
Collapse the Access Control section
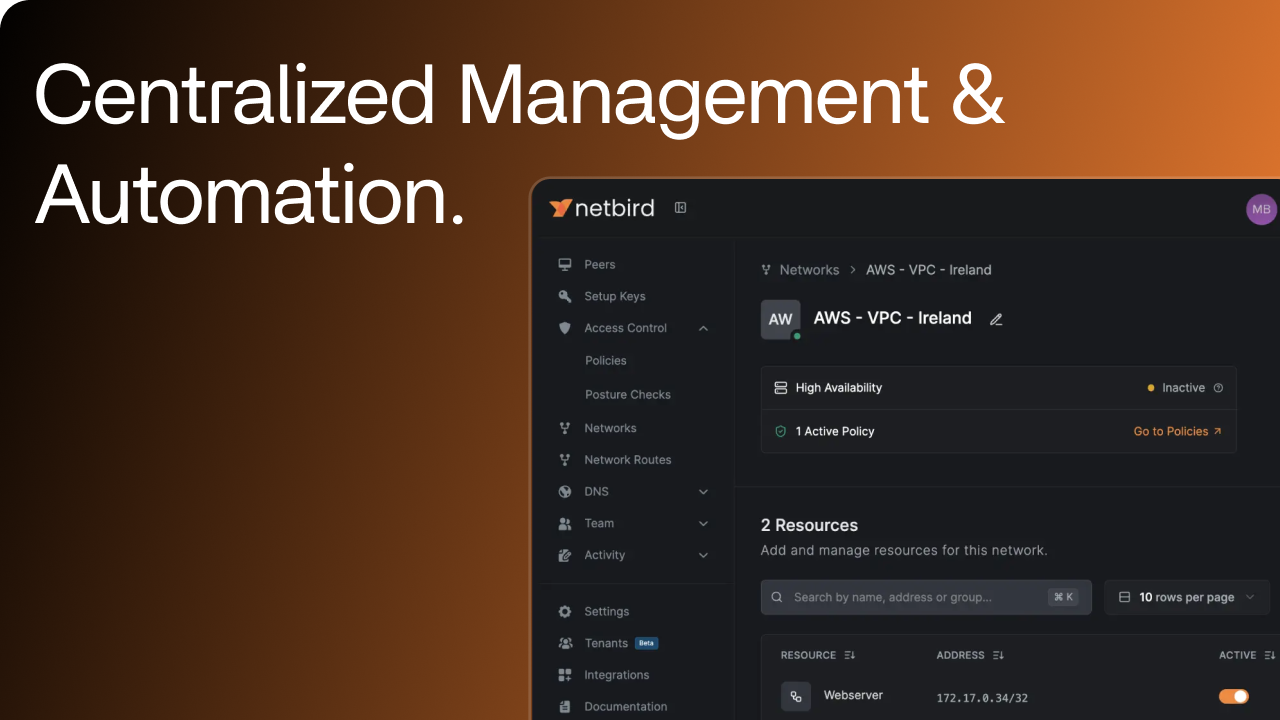pyautogui.click(x=703, y=328)
